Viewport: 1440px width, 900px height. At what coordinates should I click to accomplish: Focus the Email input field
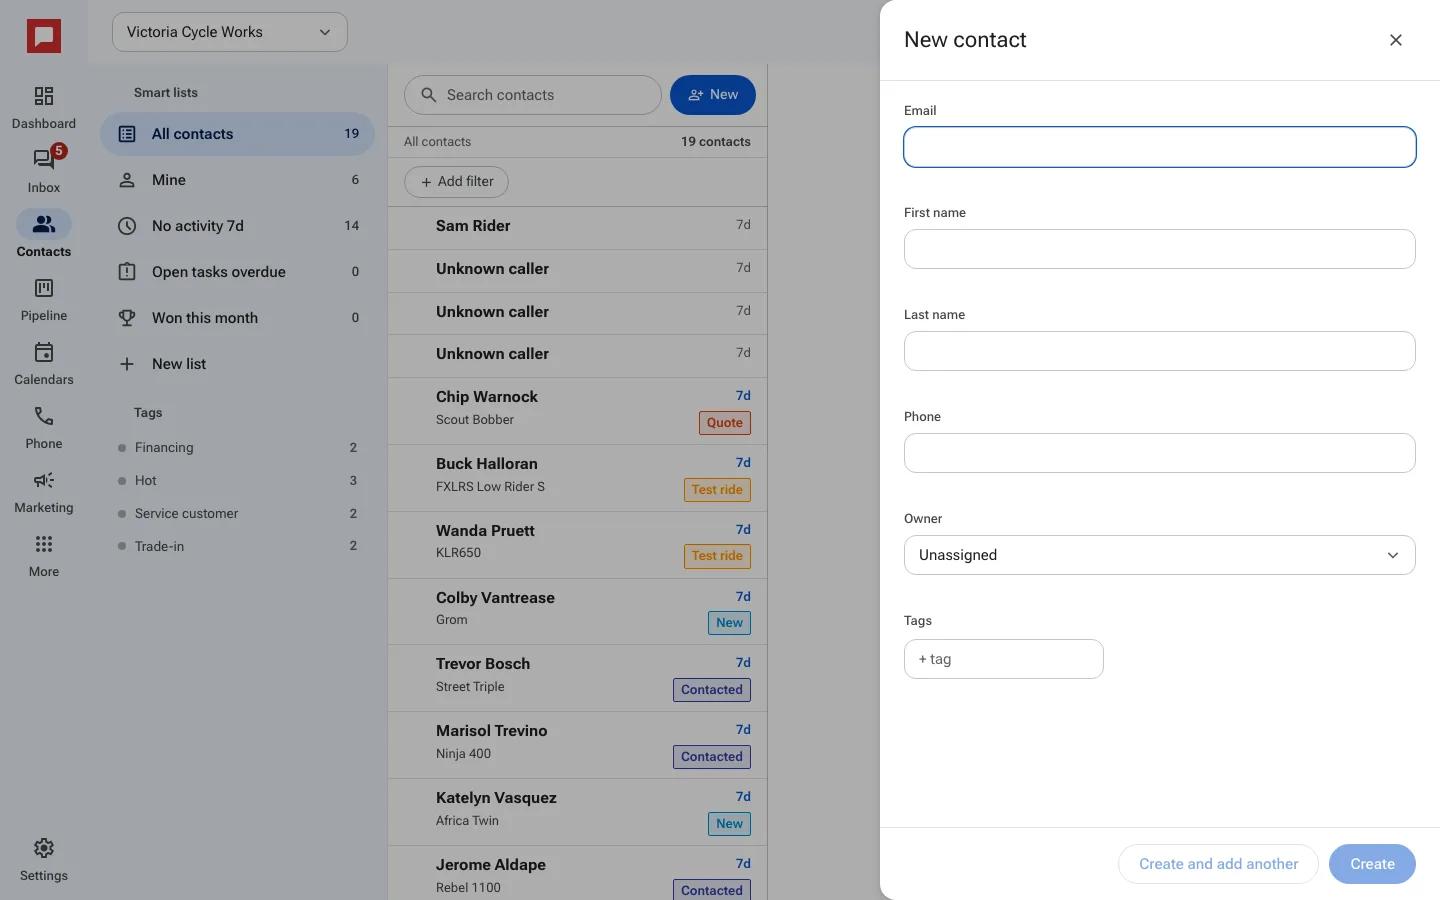[1160, 147]
